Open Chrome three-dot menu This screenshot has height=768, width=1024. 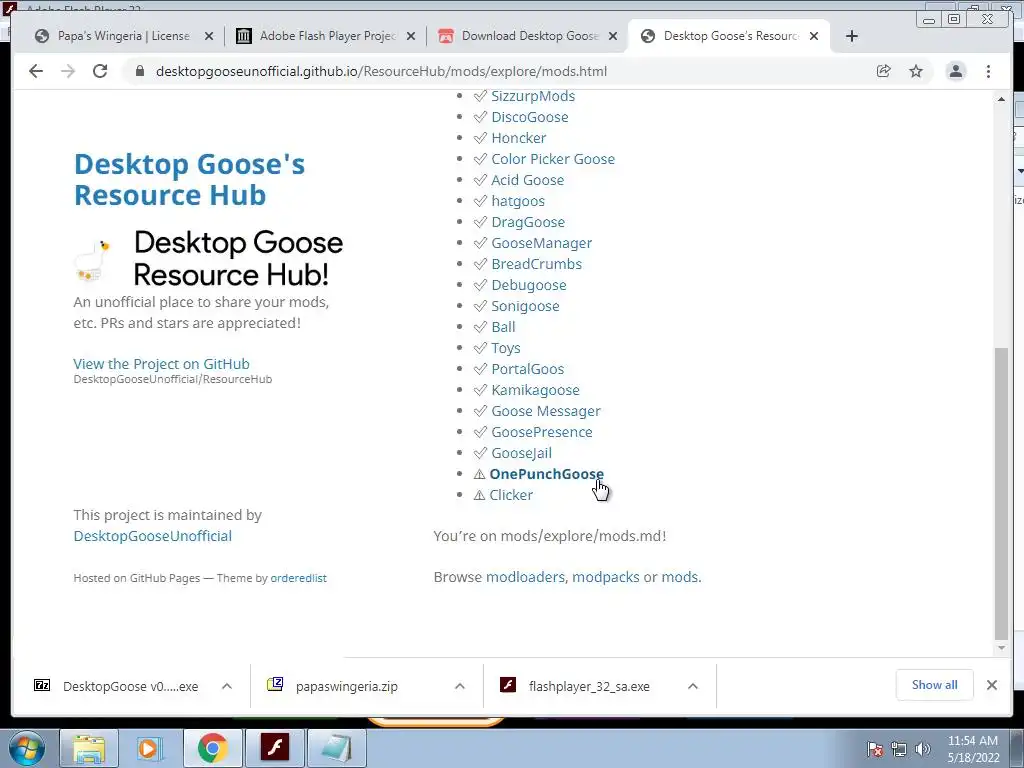pyautogui.click(x=988, y=71)
